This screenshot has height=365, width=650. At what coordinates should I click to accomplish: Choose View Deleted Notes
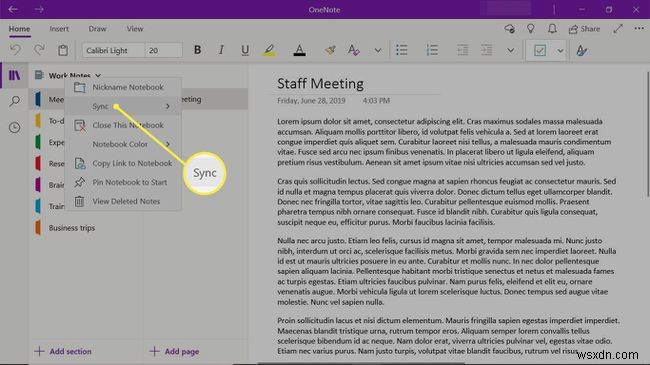tap(123, 201)
